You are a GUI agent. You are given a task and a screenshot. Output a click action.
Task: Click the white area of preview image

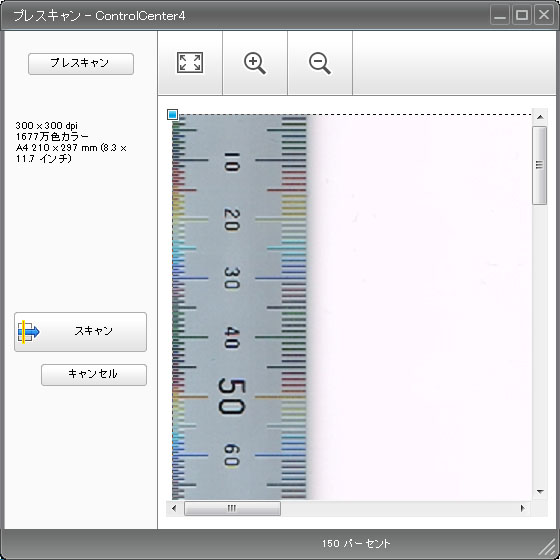pyautogui.click(x=421, y=307)
